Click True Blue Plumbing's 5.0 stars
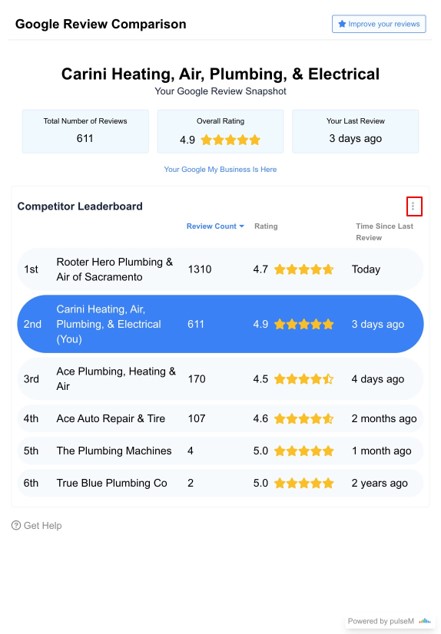441x634 pixels. (x=304, y=483)
